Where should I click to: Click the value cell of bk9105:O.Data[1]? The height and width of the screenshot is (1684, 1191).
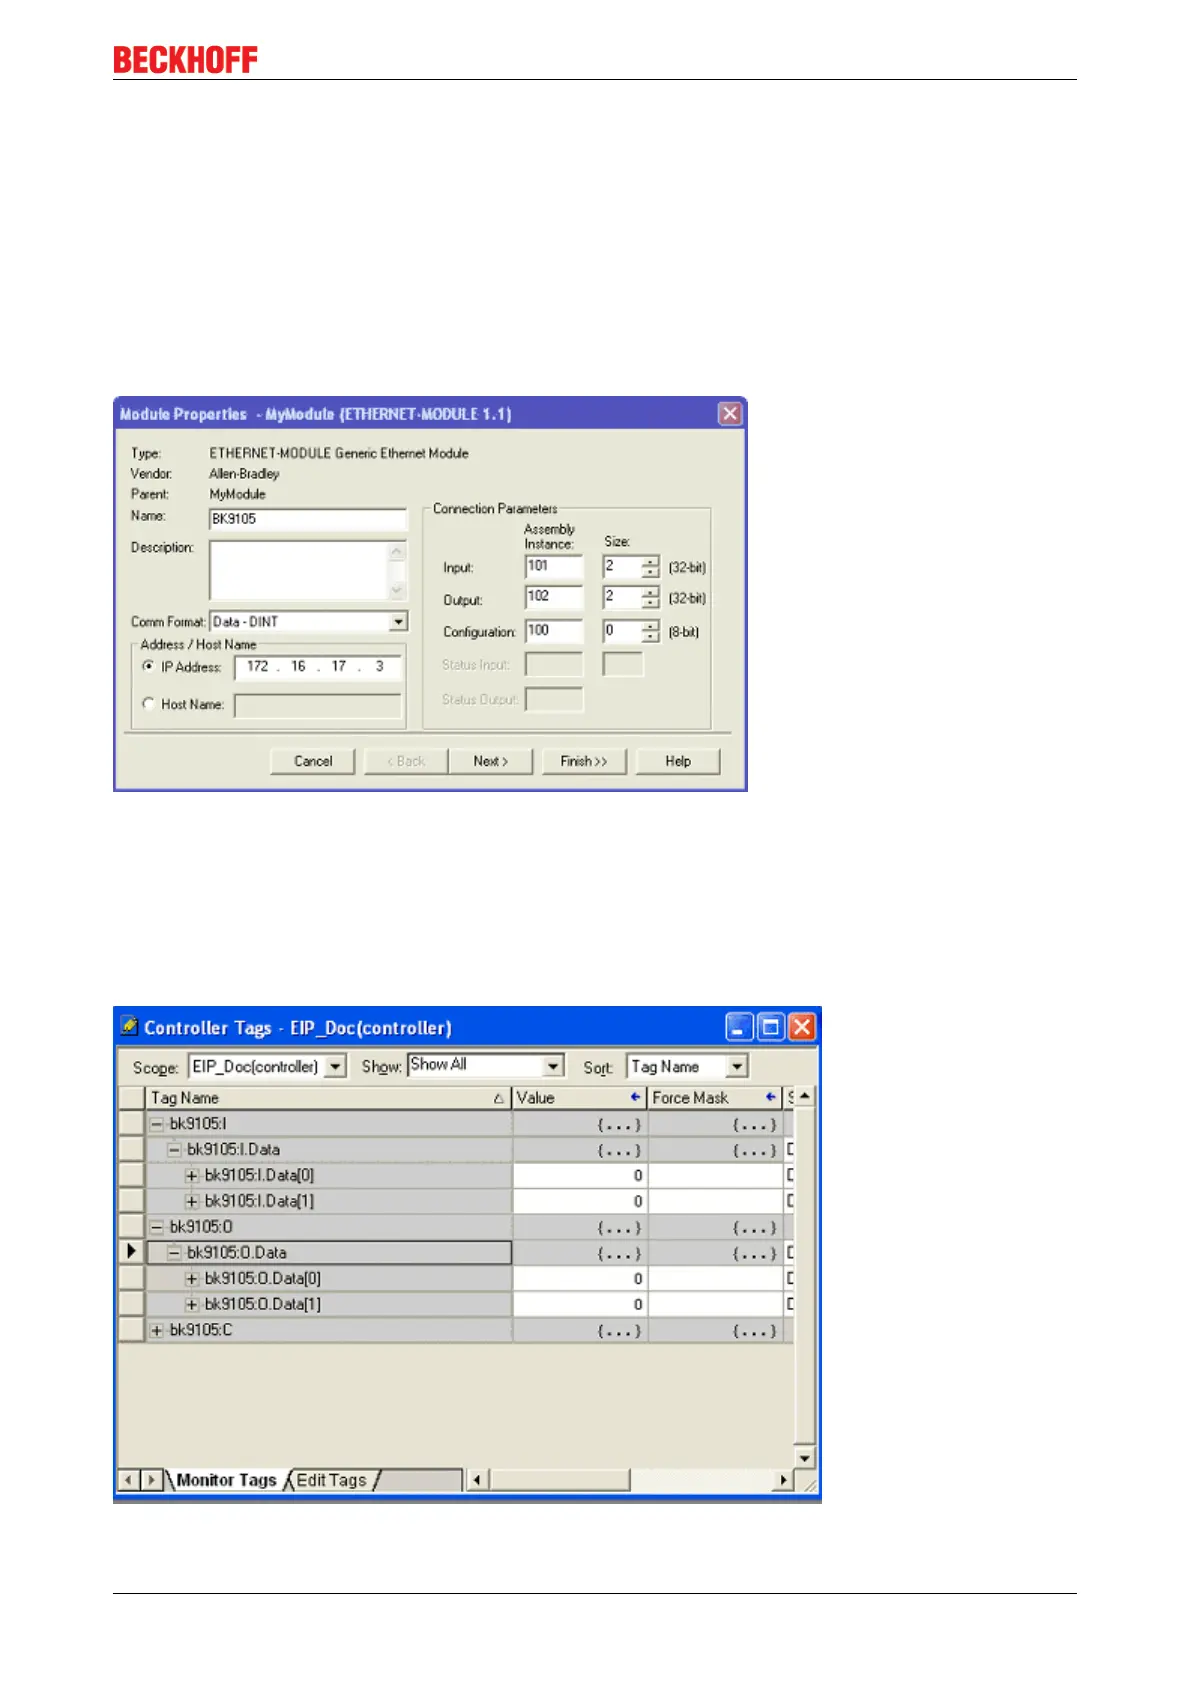[580, 1305]
